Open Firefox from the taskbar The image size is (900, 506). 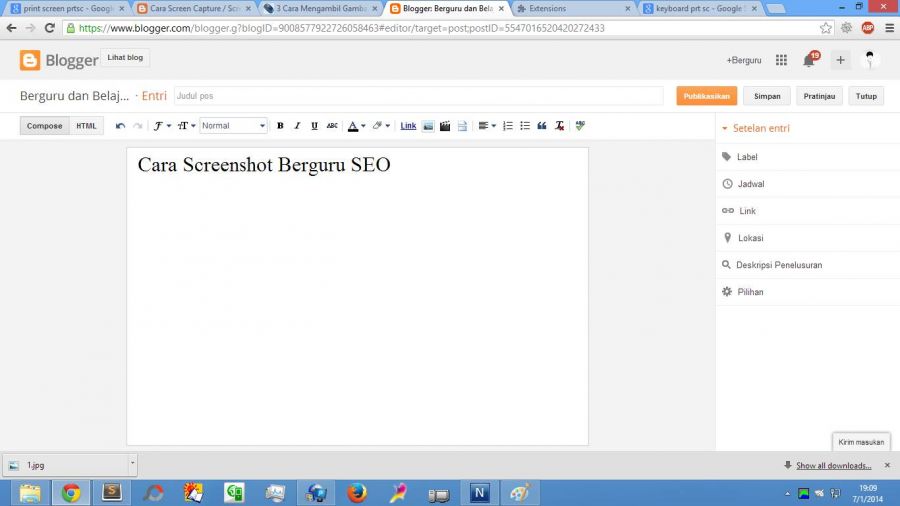click(x=356, y=493)
